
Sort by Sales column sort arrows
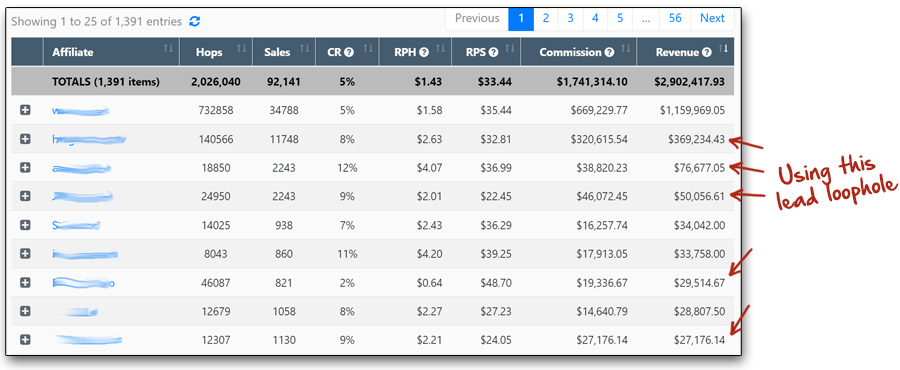pos(304,49)
